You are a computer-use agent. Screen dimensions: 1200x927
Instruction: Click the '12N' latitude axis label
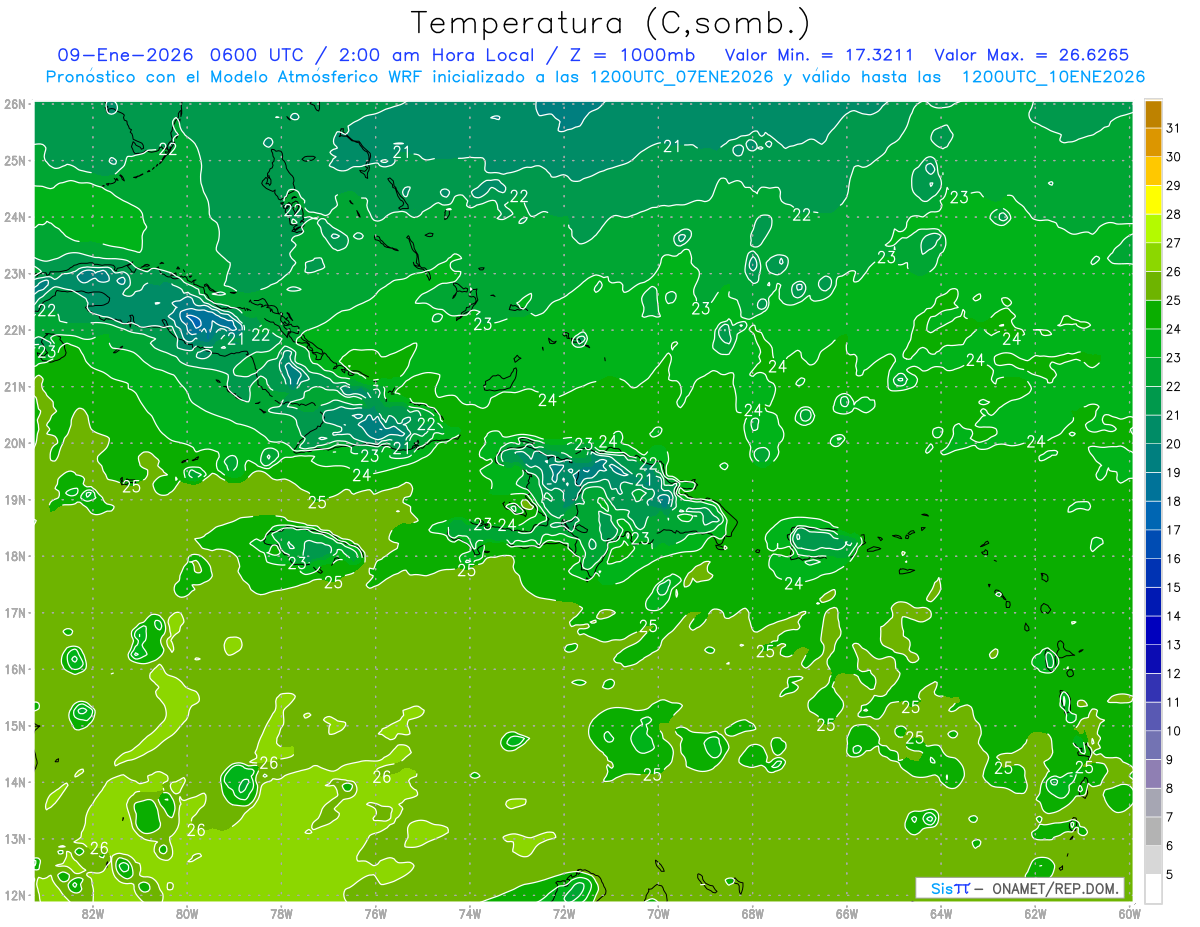[x=15, y=895]
